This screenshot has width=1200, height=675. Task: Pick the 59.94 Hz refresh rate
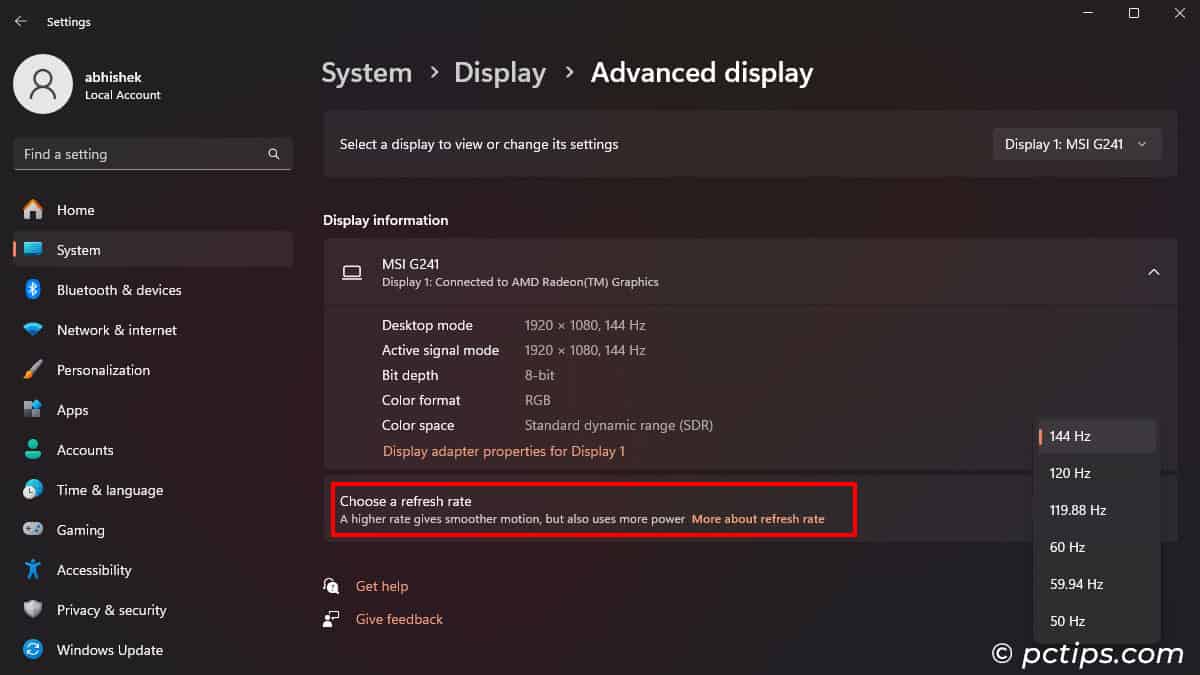(1076, 584)
